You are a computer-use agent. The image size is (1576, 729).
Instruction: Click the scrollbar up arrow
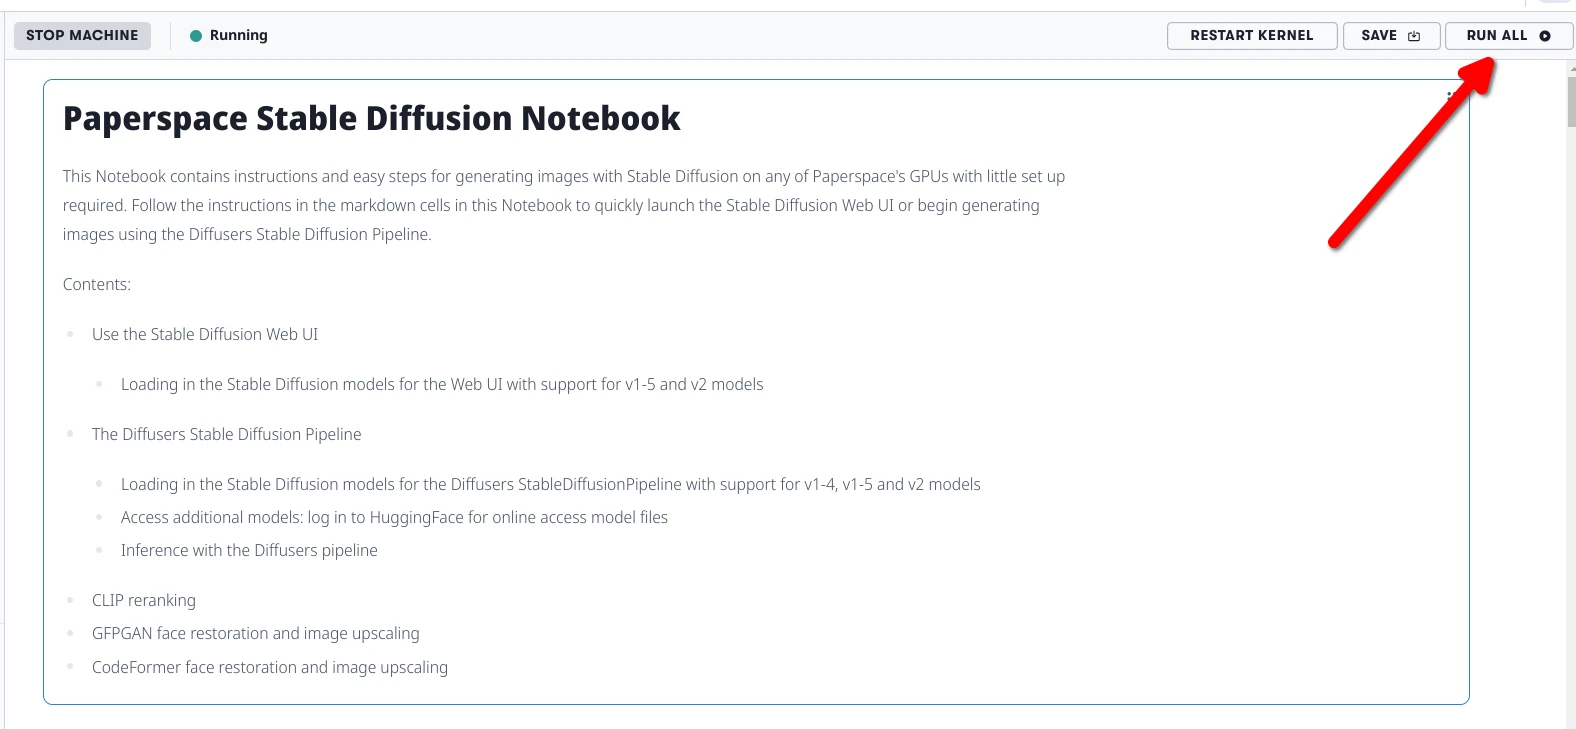click(x=1571, y=67)
